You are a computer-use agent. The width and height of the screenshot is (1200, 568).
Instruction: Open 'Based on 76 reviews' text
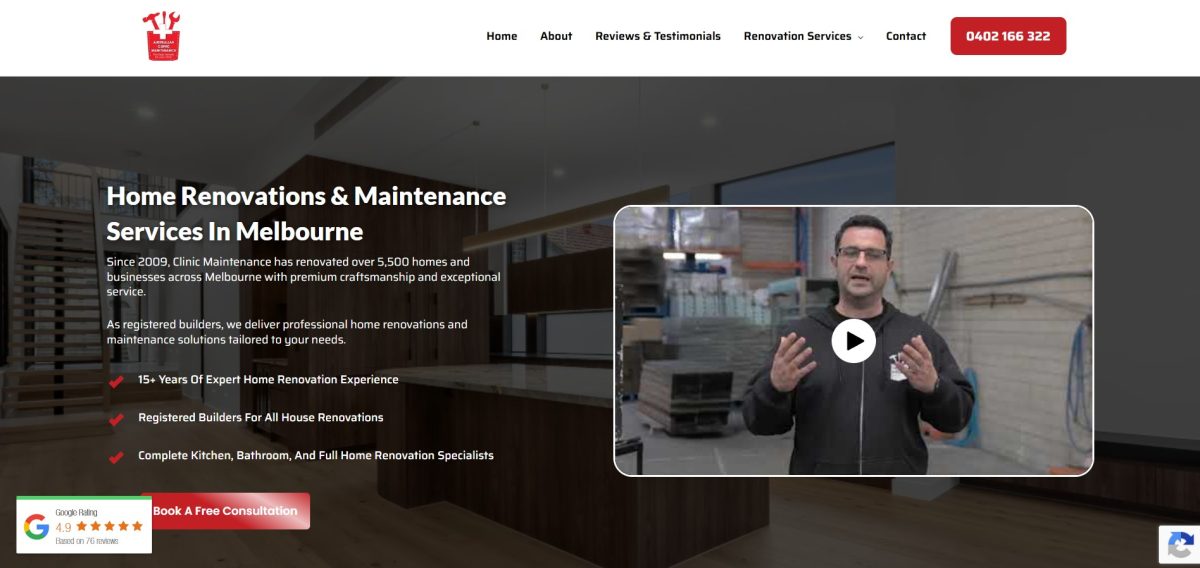[87, 541]
